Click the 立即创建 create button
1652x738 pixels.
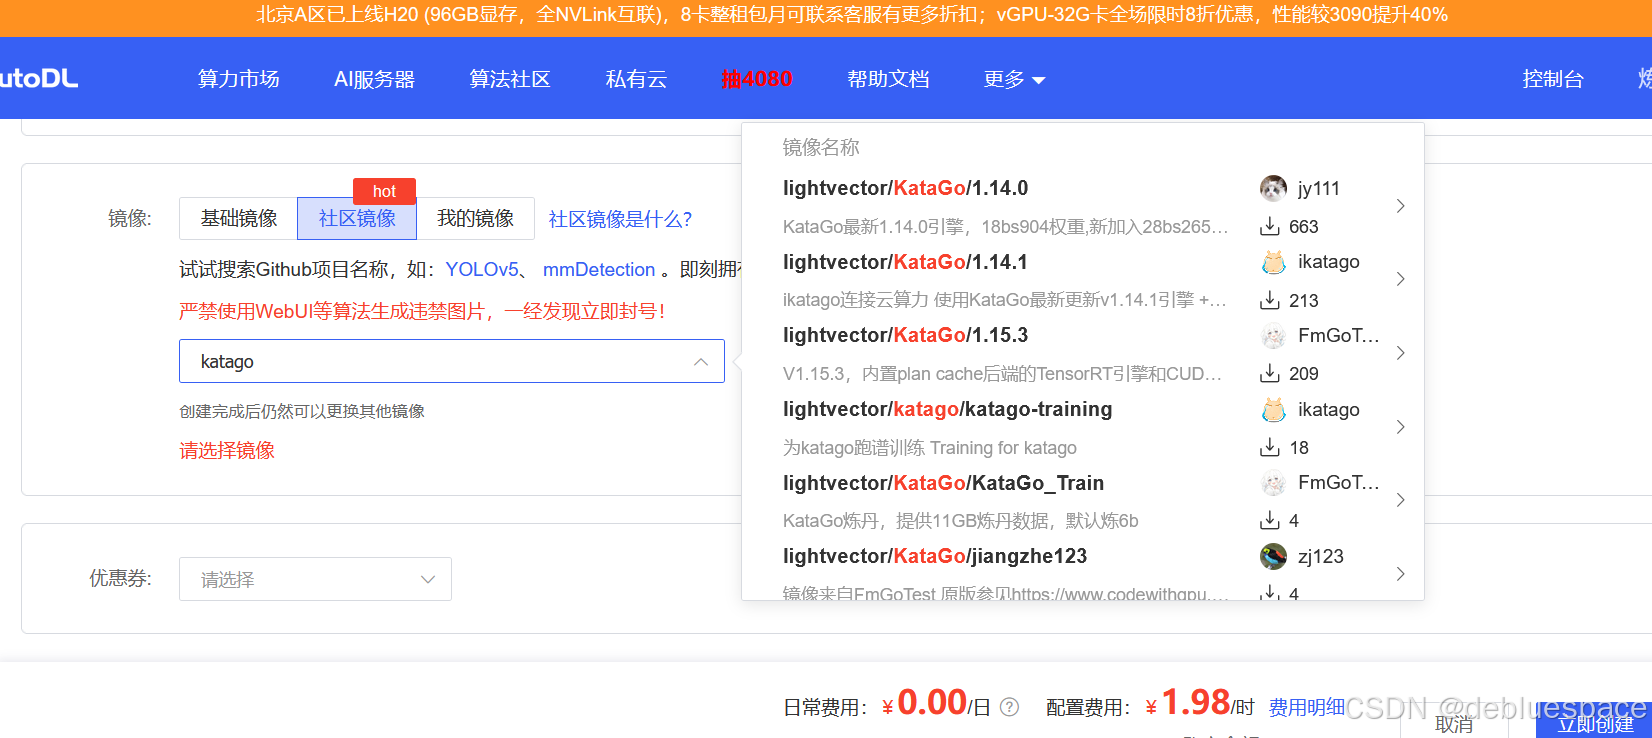[x=1594, y=723]
